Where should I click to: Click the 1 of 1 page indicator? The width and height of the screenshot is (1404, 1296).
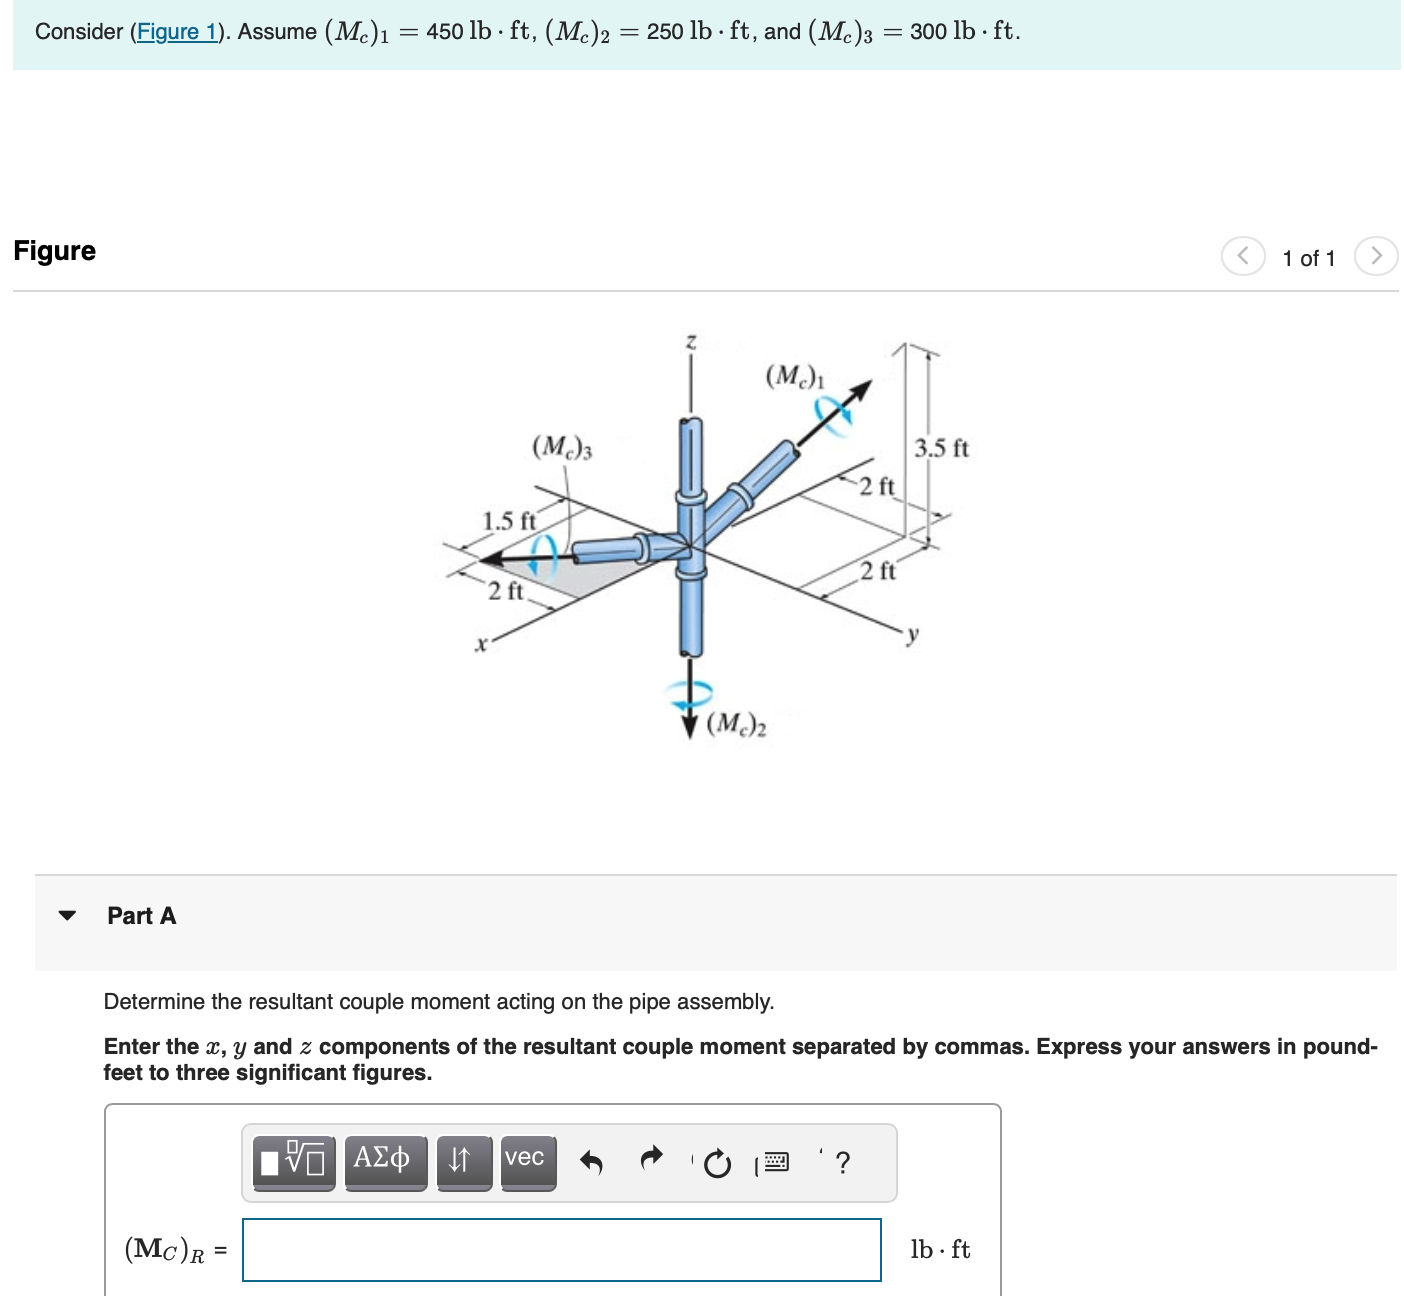[1308, 258]
